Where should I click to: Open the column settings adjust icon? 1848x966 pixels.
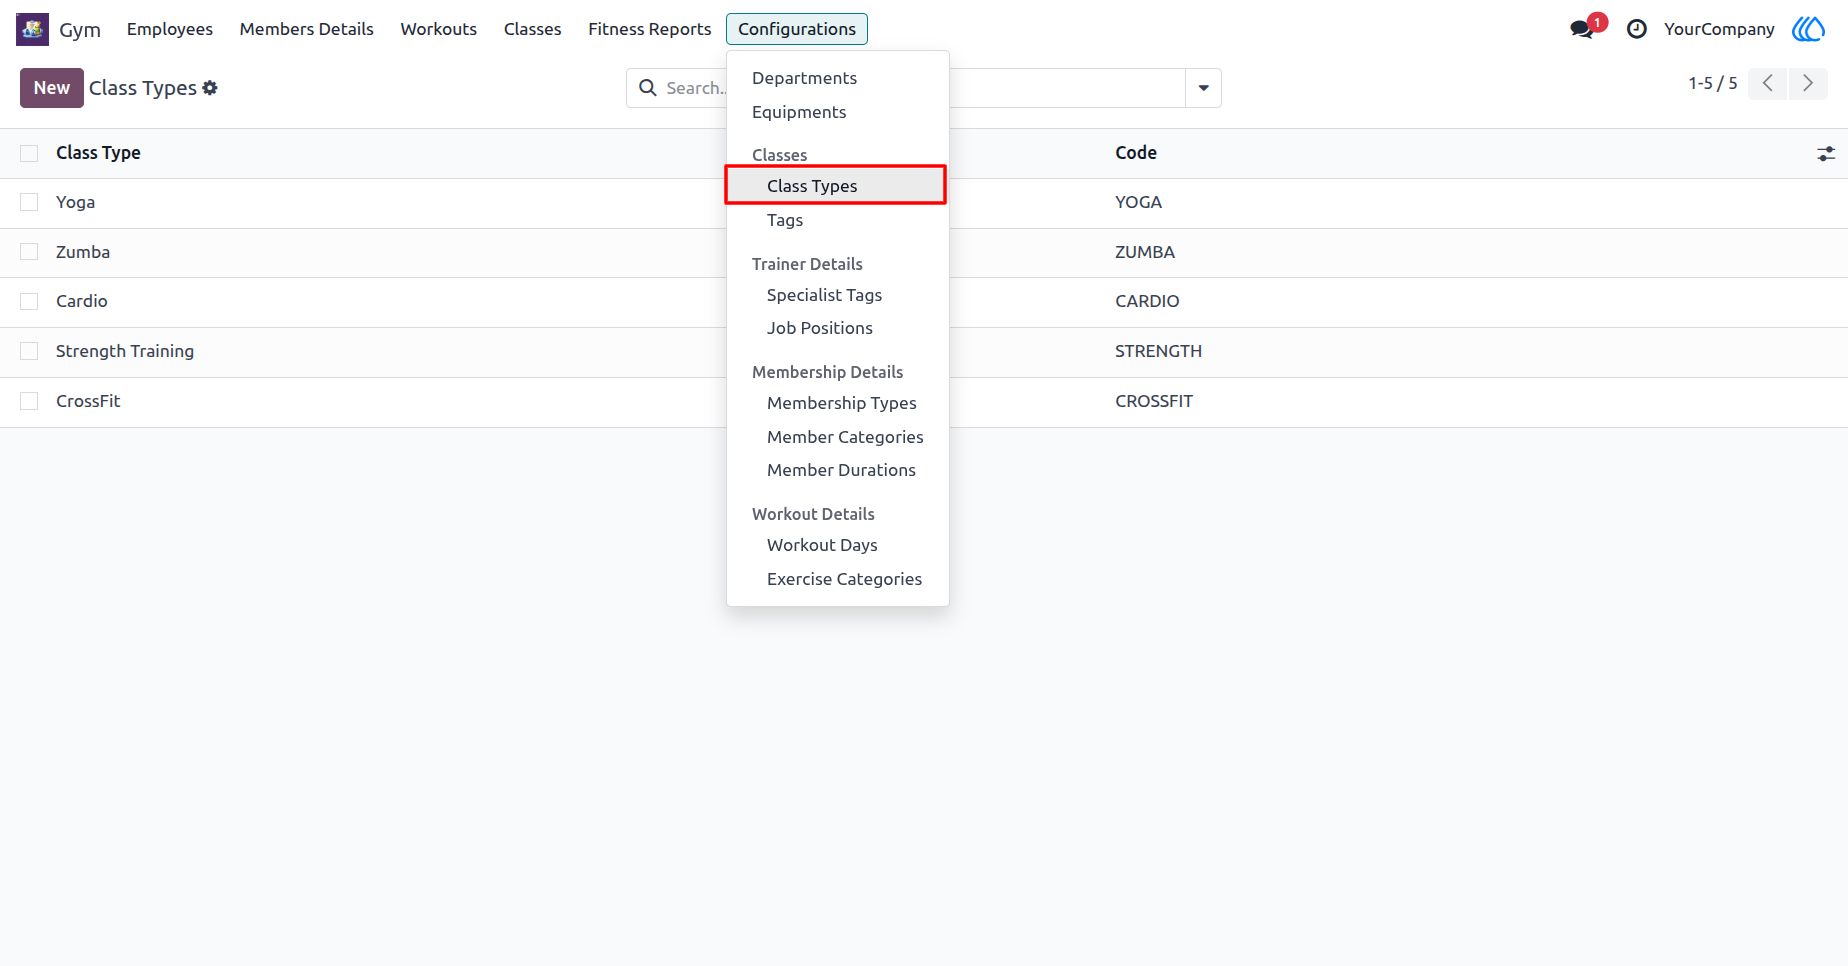[1826, 154]
